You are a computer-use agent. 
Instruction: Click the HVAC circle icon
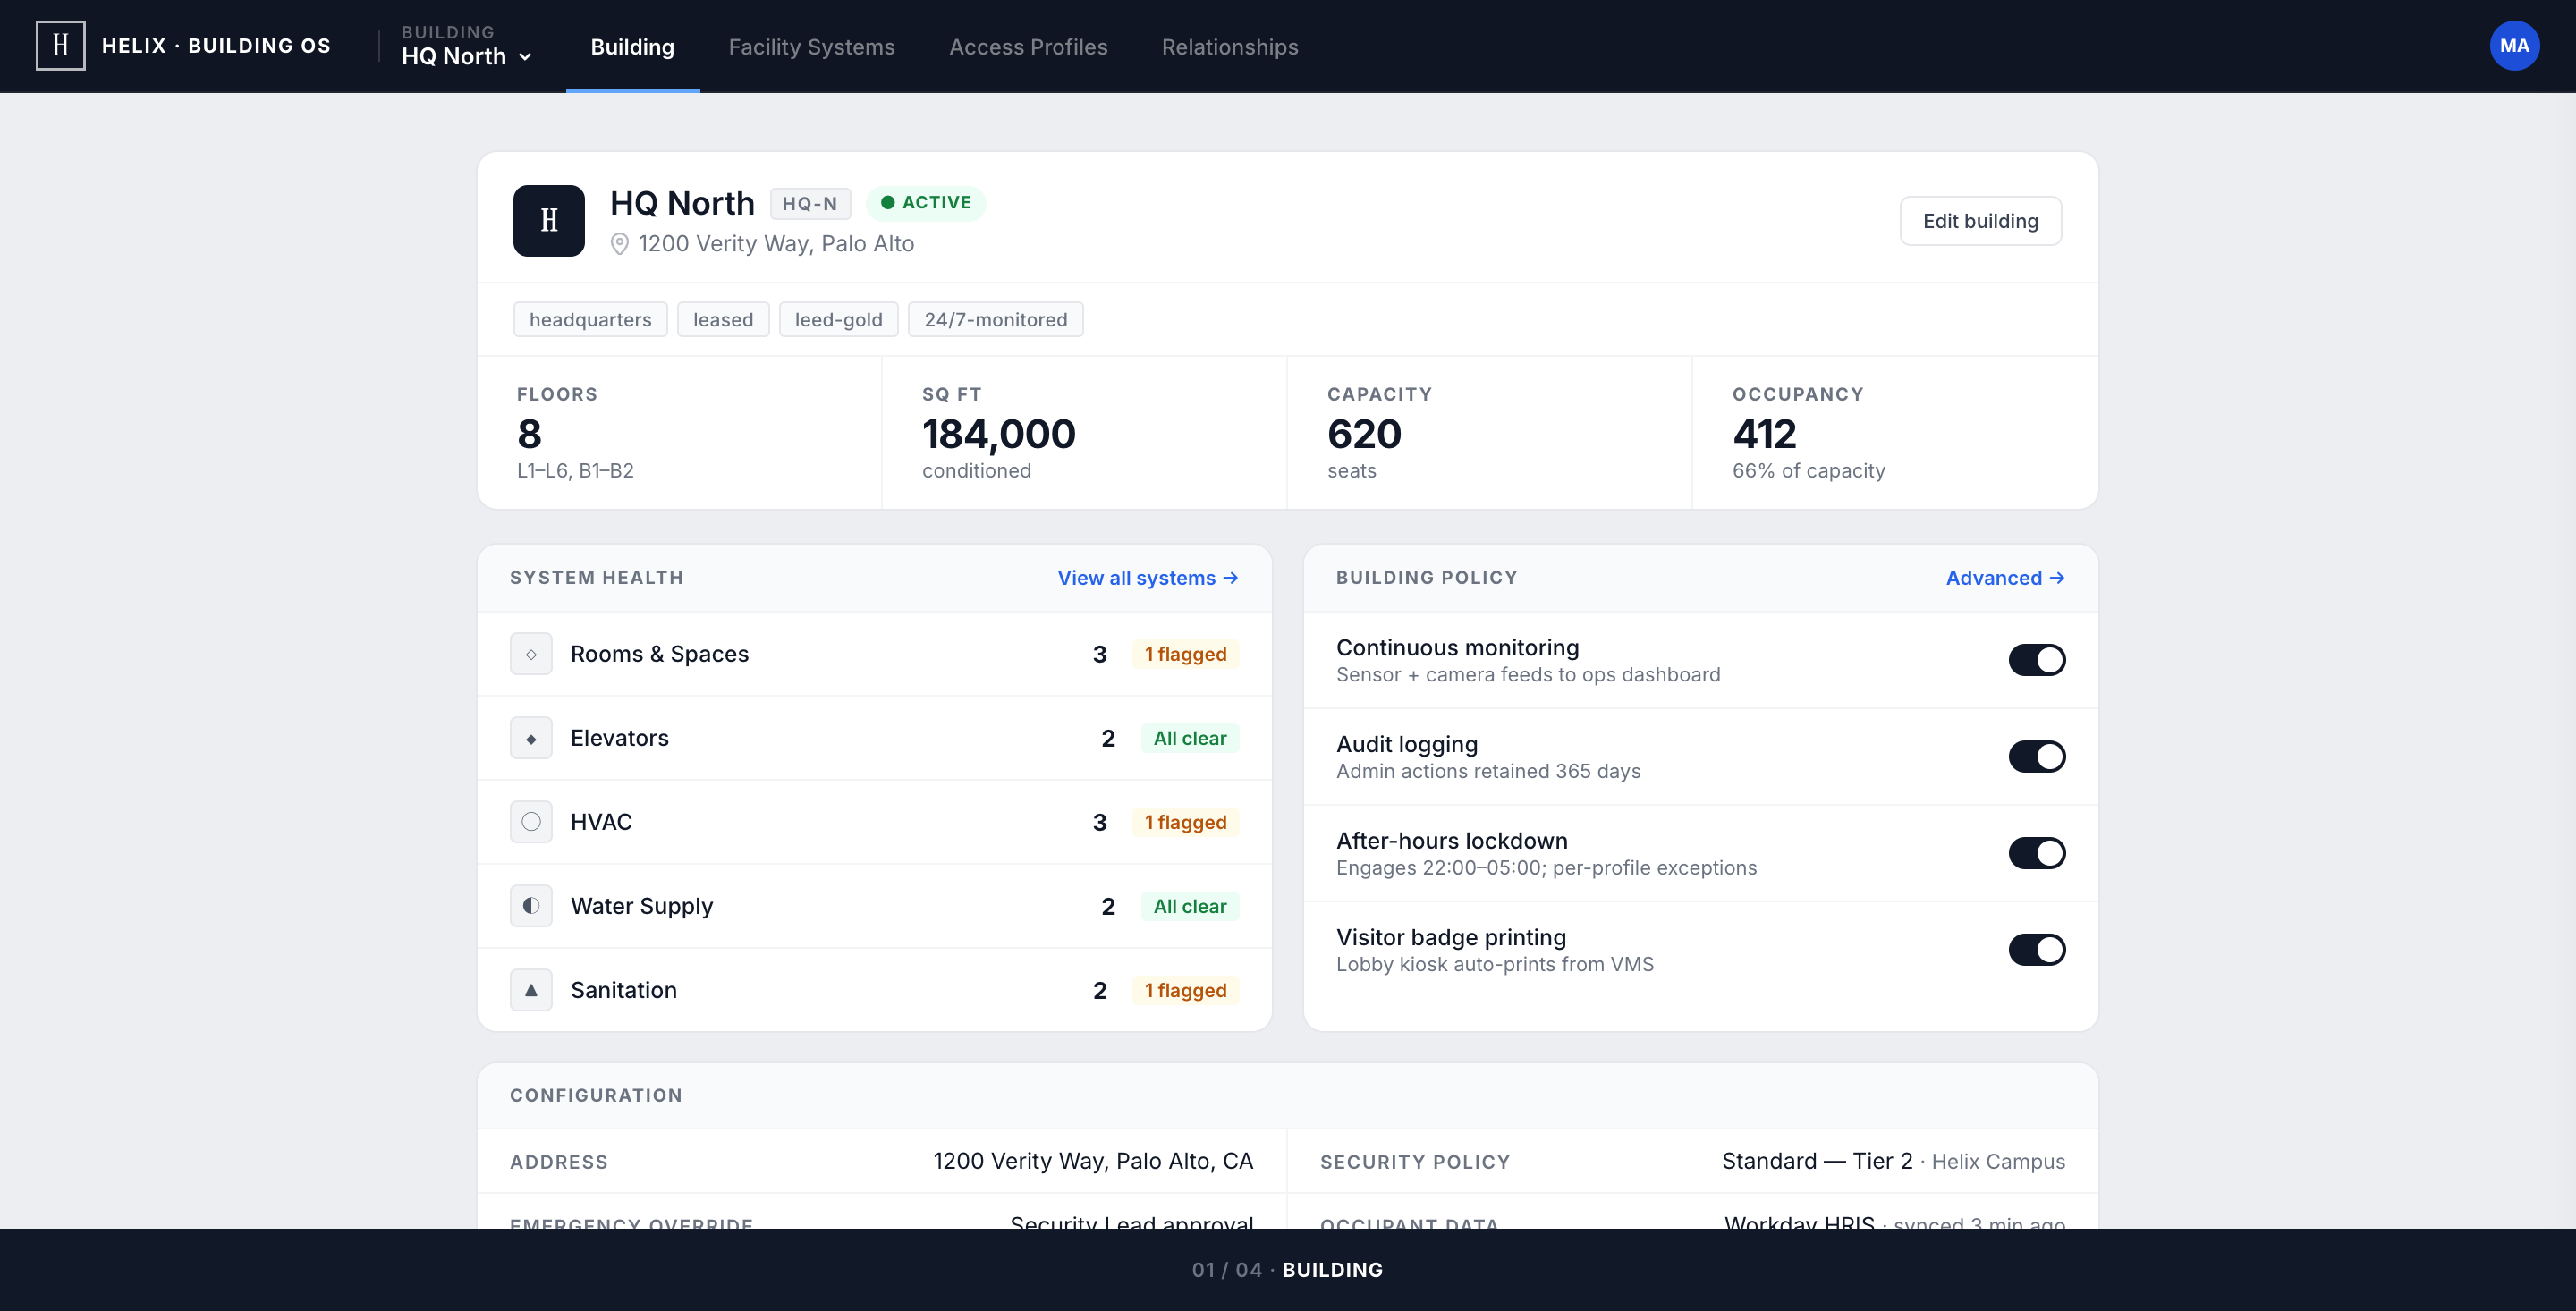[x=531, y=822]
